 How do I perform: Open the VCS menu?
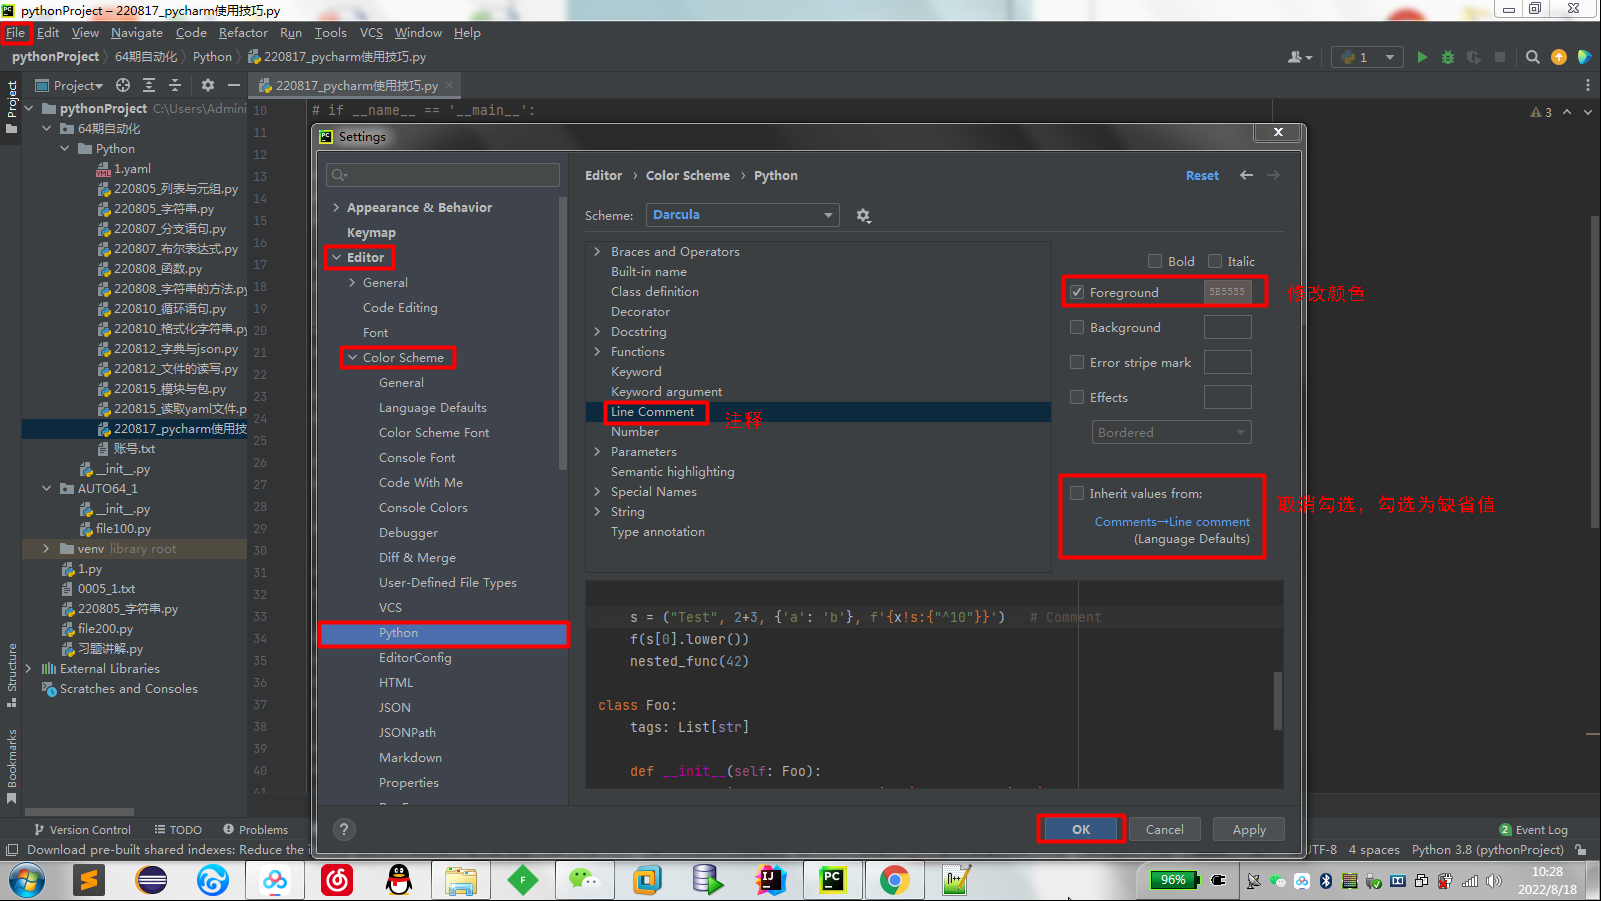pyautogui.click(x=371, y=32)
